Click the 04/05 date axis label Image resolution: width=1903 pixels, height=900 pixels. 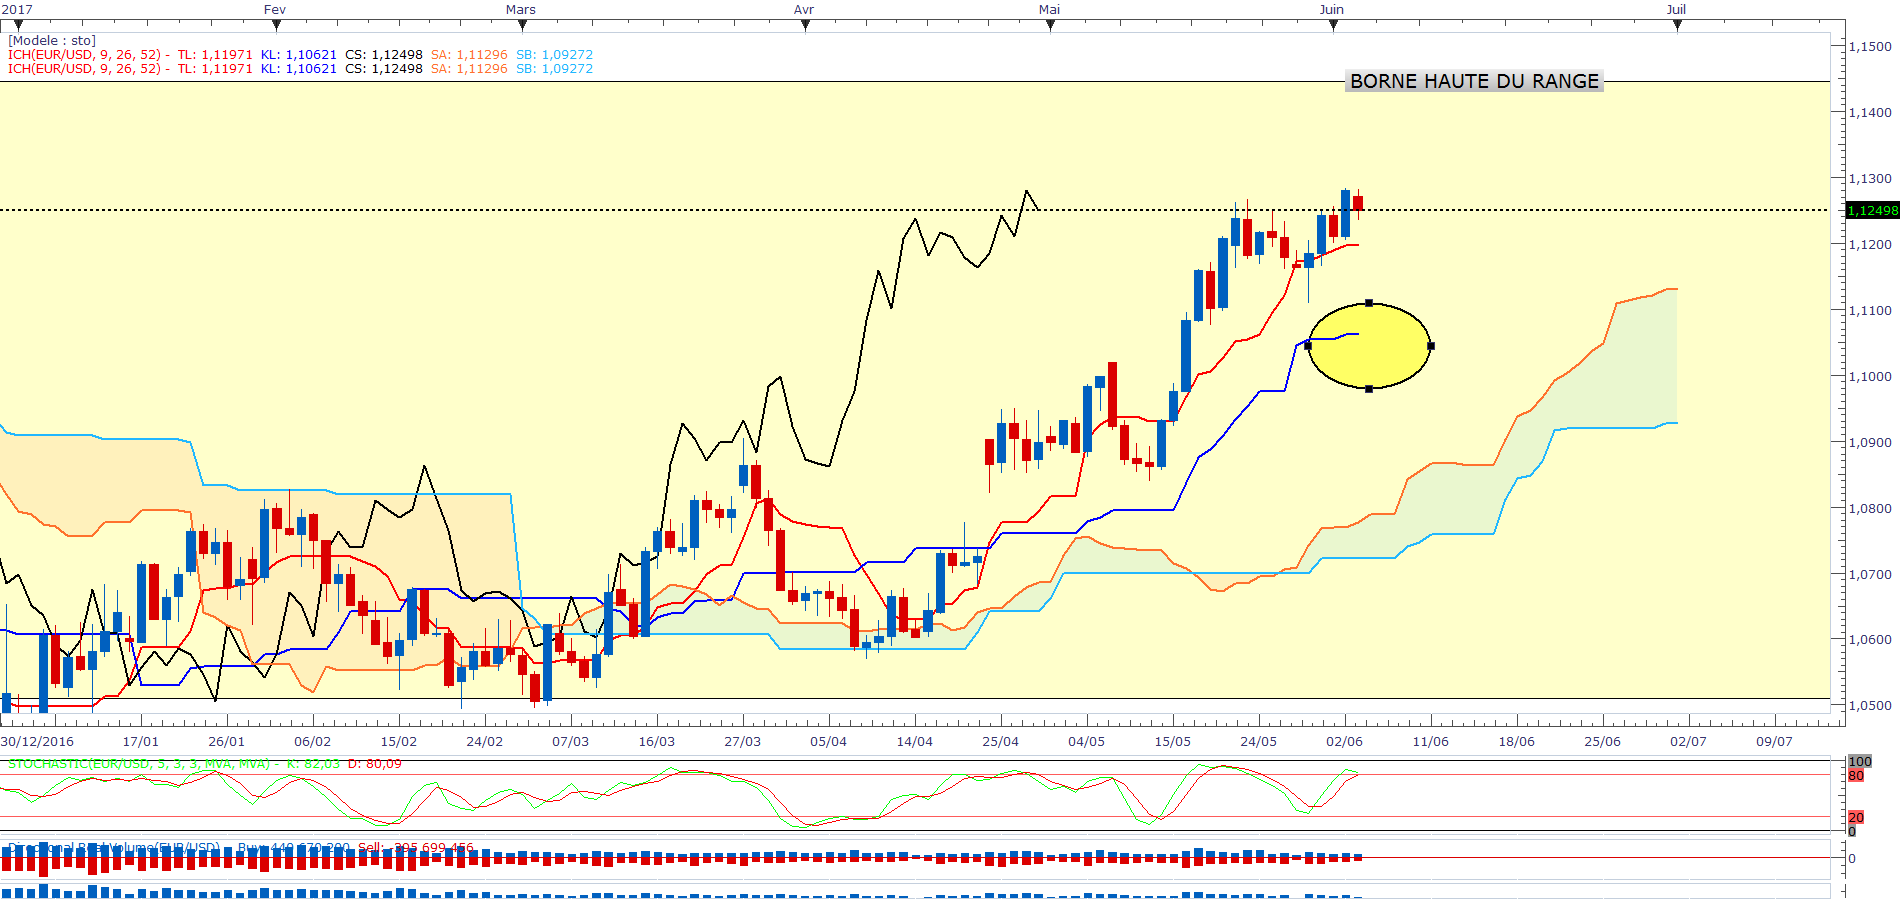1087,742
